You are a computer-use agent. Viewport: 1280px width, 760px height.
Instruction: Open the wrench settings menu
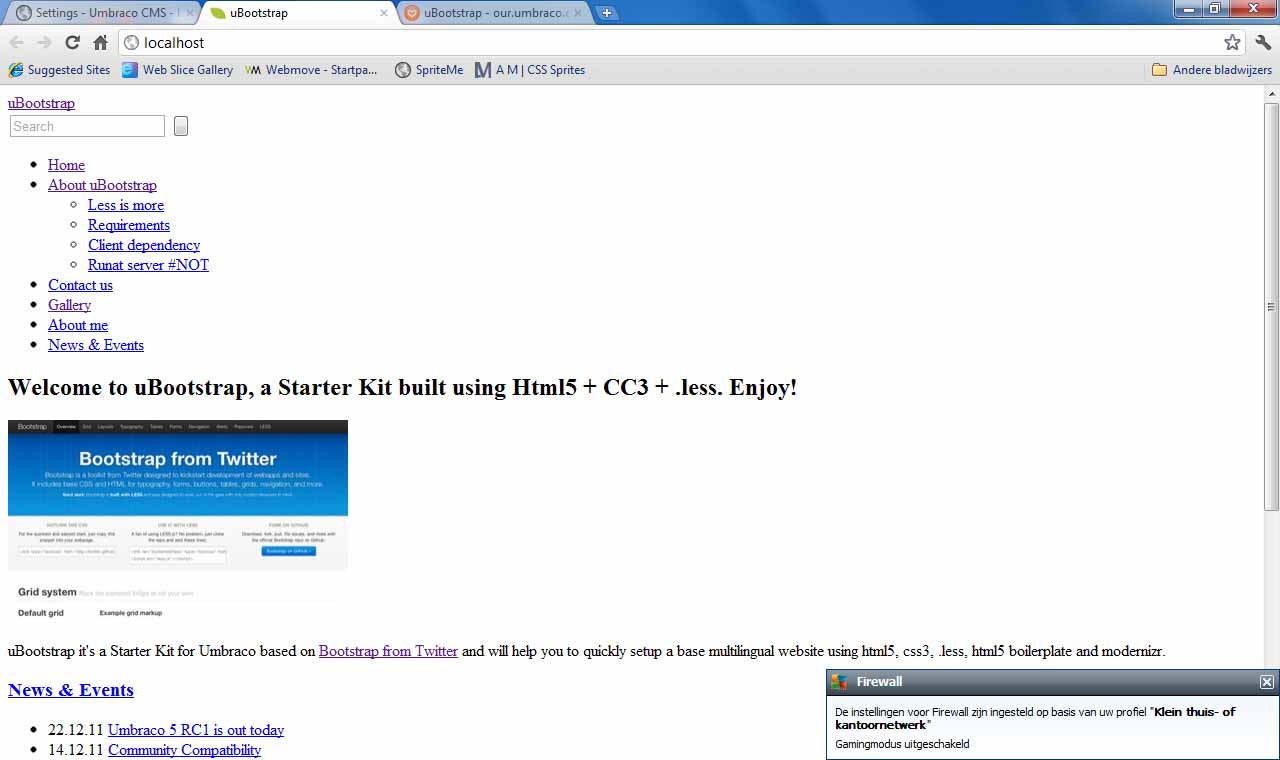1263,42
